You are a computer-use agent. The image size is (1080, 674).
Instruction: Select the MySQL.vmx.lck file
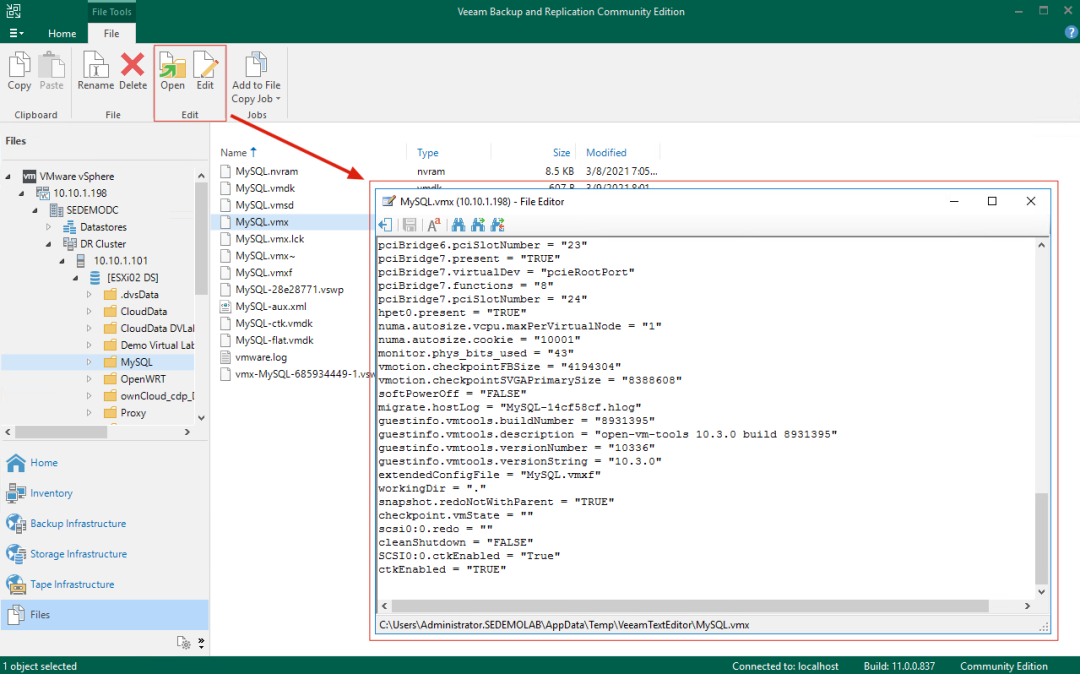[269, 238]
